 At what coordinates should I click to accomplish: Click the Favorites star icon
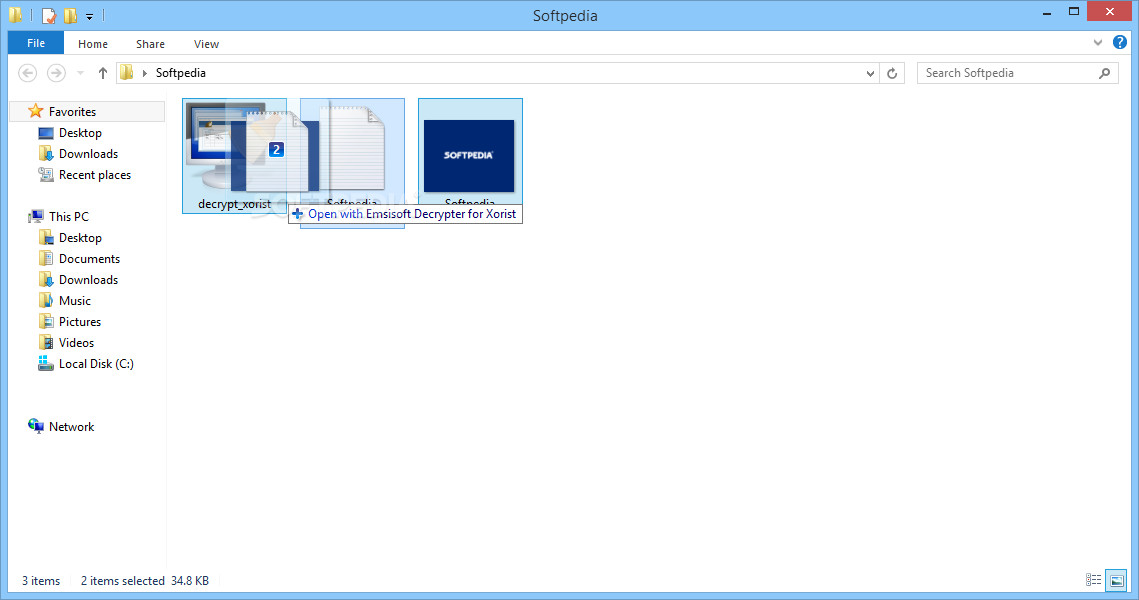point(36,111)
